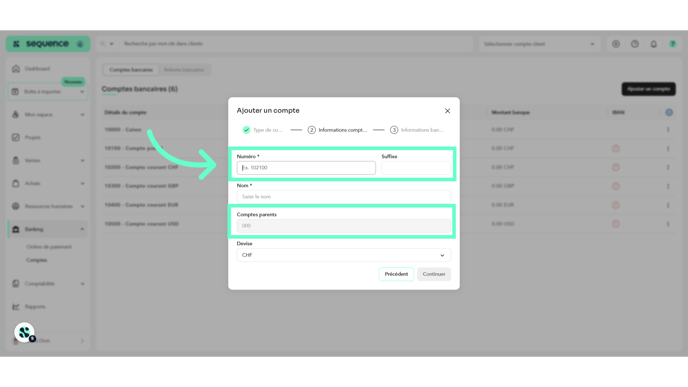
Task: Open the clock history icon
Action: (635, 44)
